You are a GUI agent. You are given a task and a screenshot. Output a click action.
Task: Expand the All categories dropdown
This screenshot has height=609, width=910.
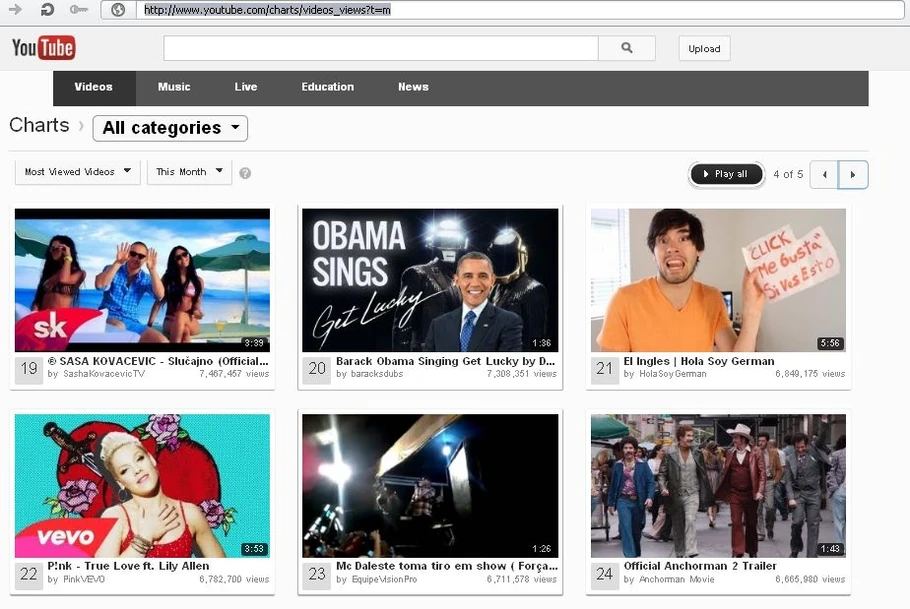(170, 128)
